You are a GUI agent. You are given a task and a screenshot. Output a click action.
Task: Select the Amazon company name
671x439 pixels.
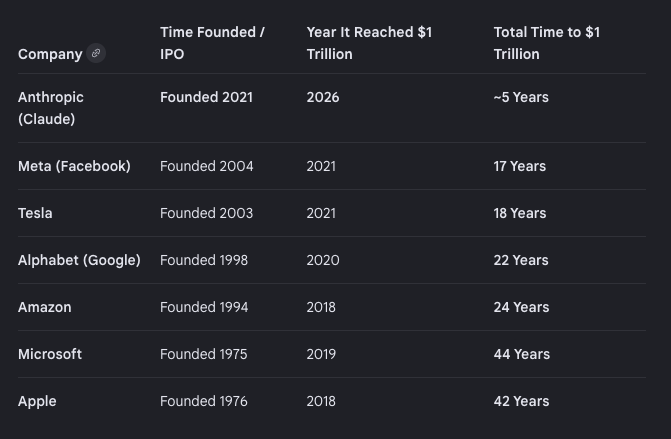[x=45, y=307]
